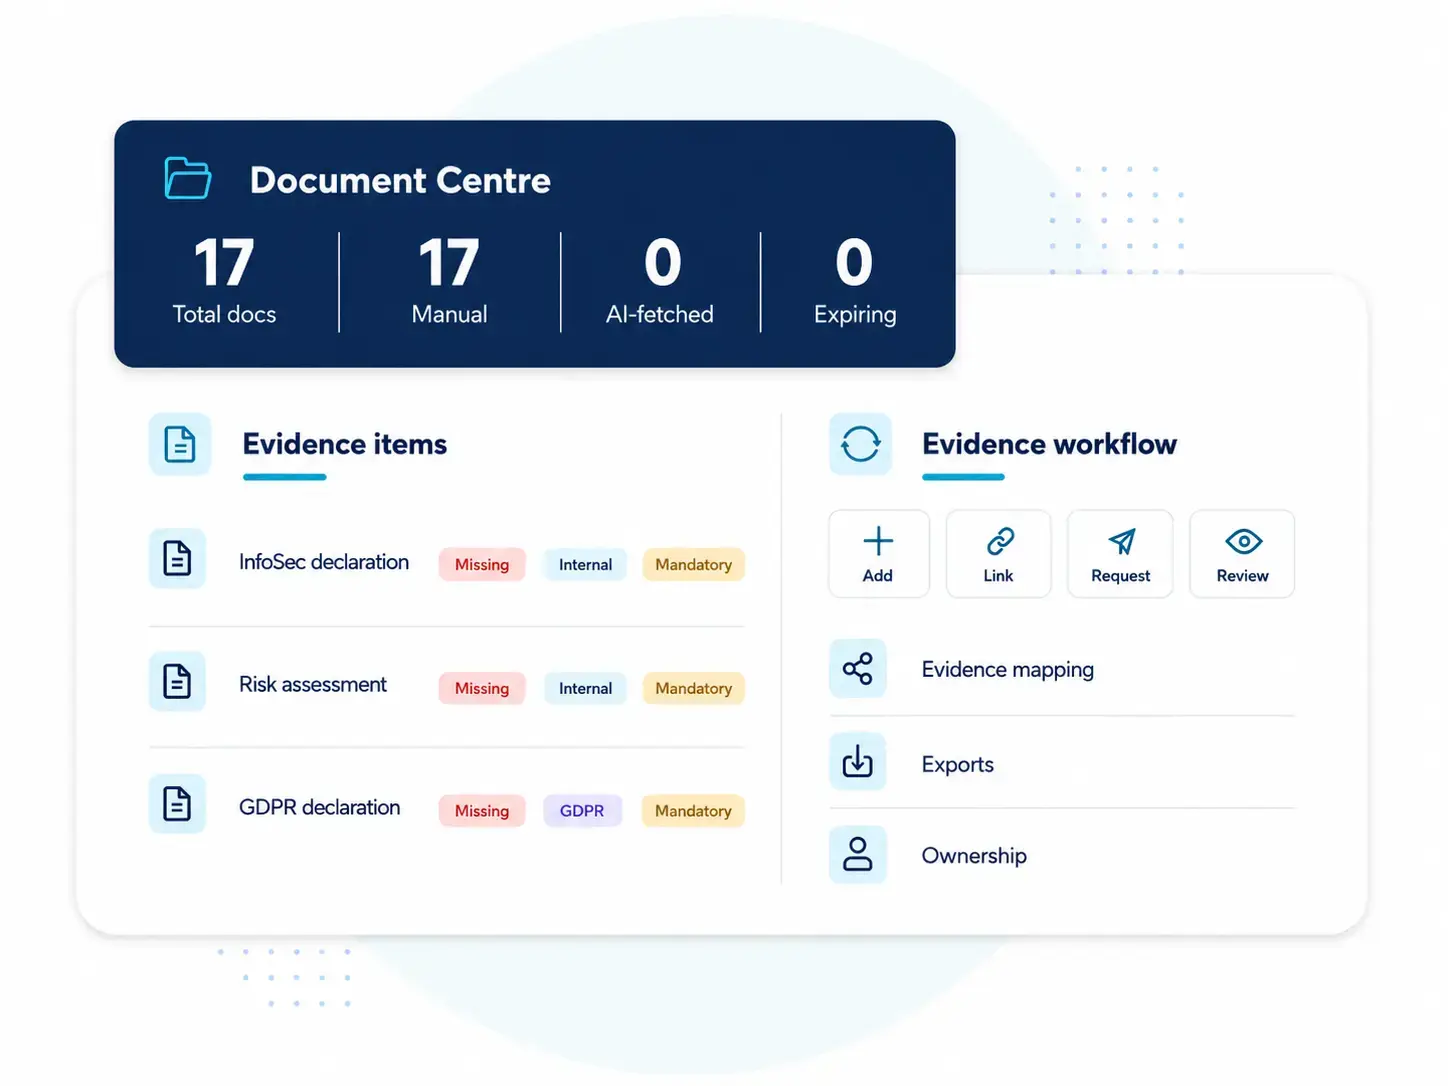
Task: Select the Risk assessment file icon
Action: click(177, 681)
